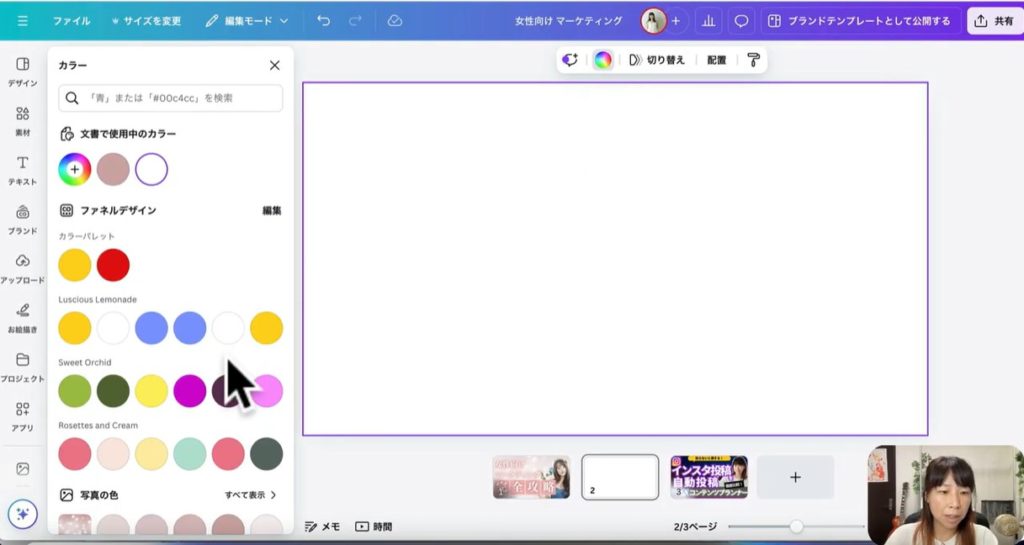Click the cloud save status icon
The height and width of the screenshot is (545, 1024).
(395, 20)
